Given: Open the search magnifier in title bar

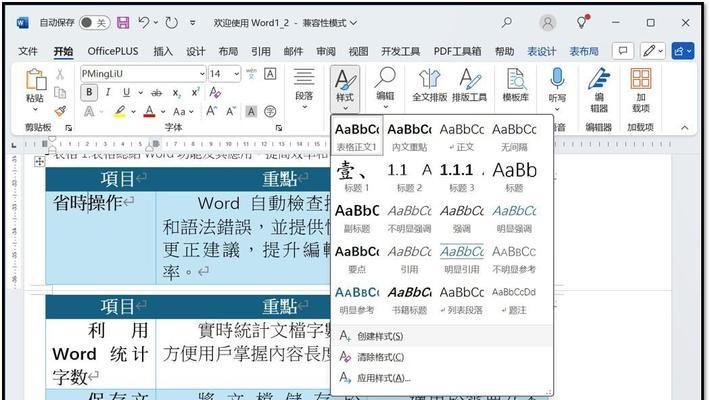Looking at the screenshot, I should (507, 22).
